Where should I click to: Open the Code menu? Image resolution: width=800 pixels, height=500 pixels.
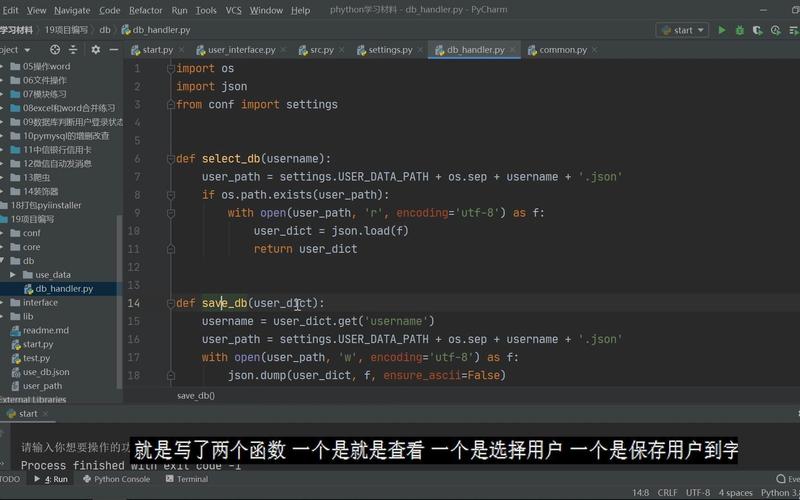(110, 10)
